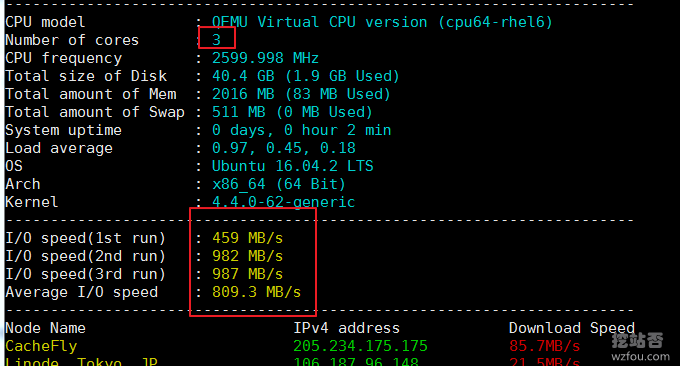This screenshot has width=680, height=366.
Task: Click the uptime value 0 days, 0 hour 2 min
Action: pyautogui.click(x=301, y=130)
